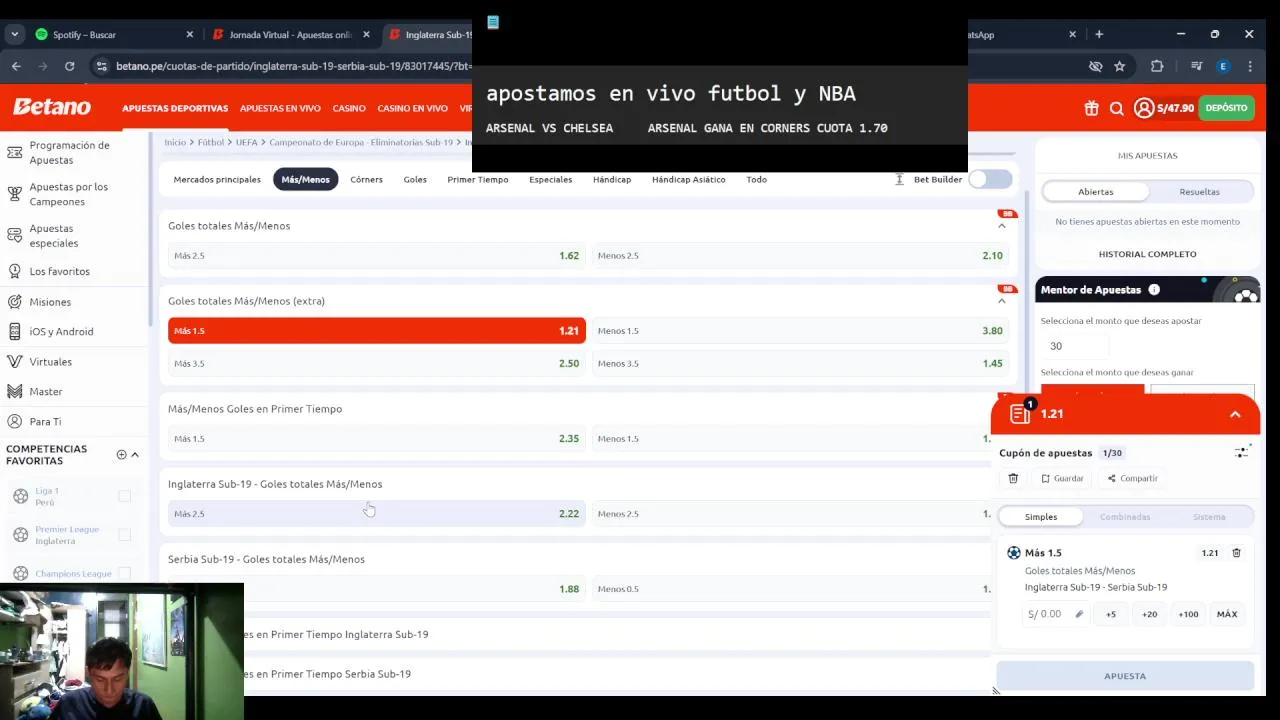Click the Chrome address bar URL
Image resolution: width=1280 pixels, height=720 pixels.
(x=292, y=66)
